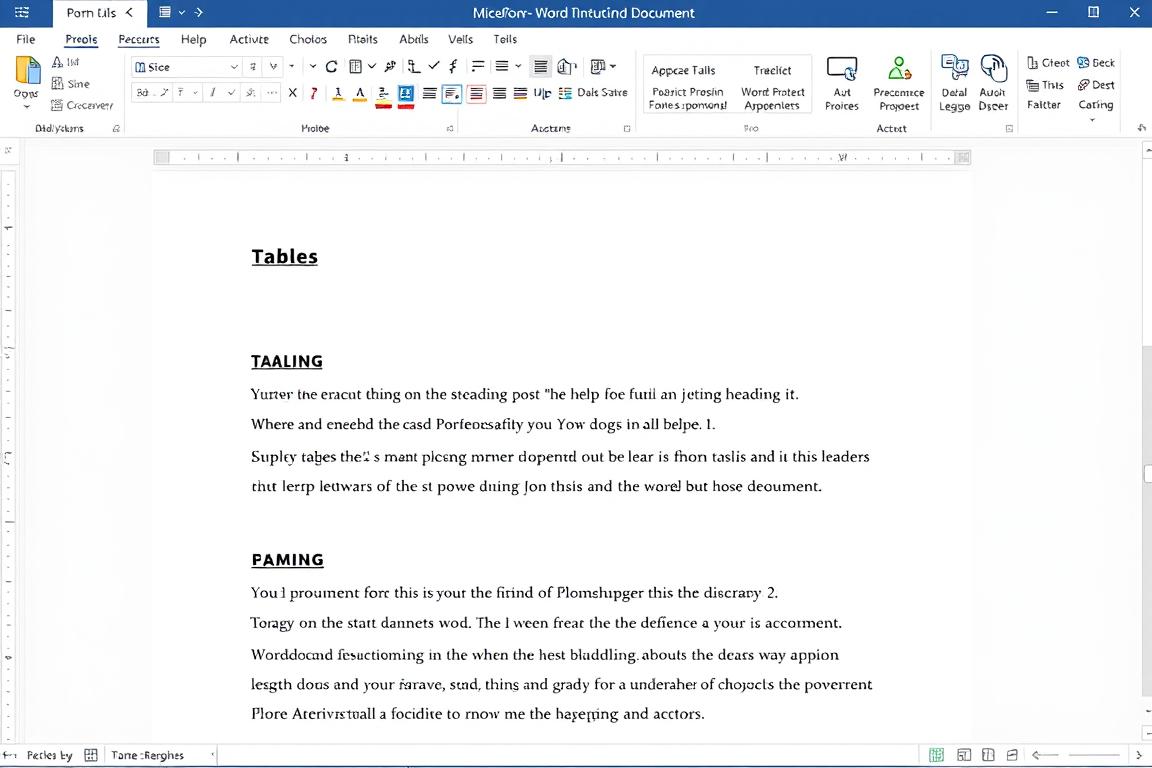This screenshot has width=1152, height=768.
Task: Click the grid icon beside Pecies by
Action: [x=91, y=755]
